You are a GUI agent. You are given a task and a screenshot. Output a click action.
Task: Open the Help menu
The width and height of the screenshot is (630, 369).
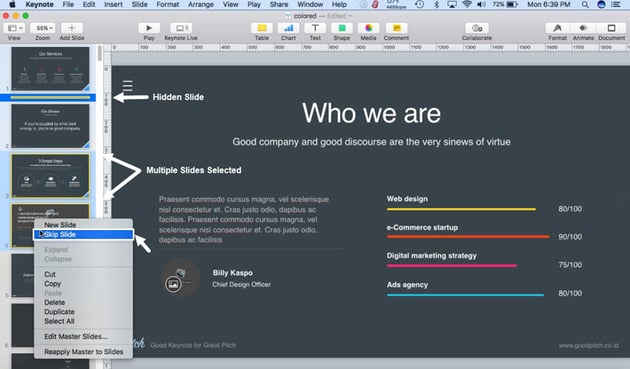[339, 4]
